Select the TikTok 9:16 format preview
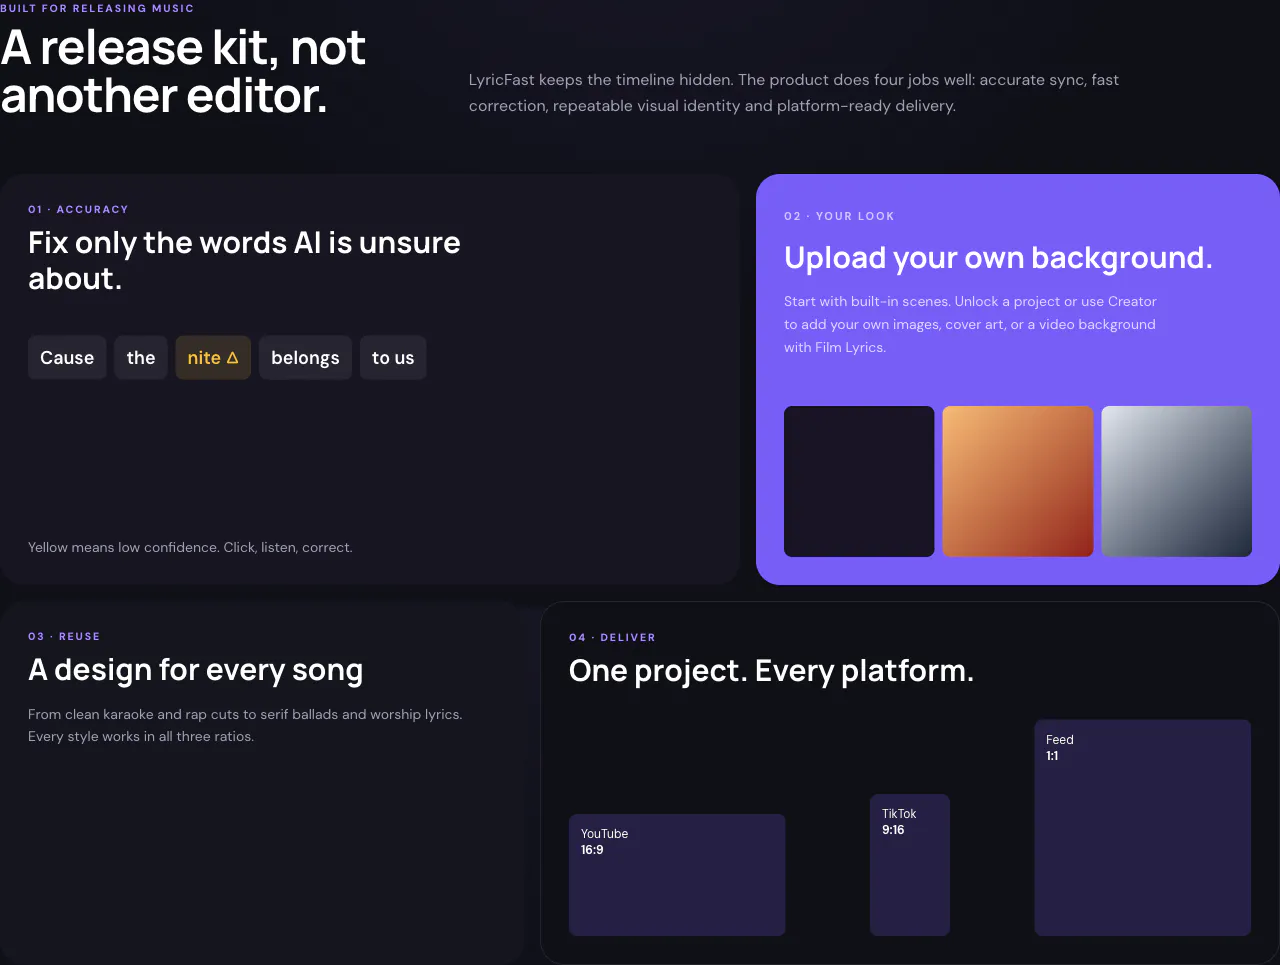1280x965 pixels. pyautogui.click(x=910, y=865)
